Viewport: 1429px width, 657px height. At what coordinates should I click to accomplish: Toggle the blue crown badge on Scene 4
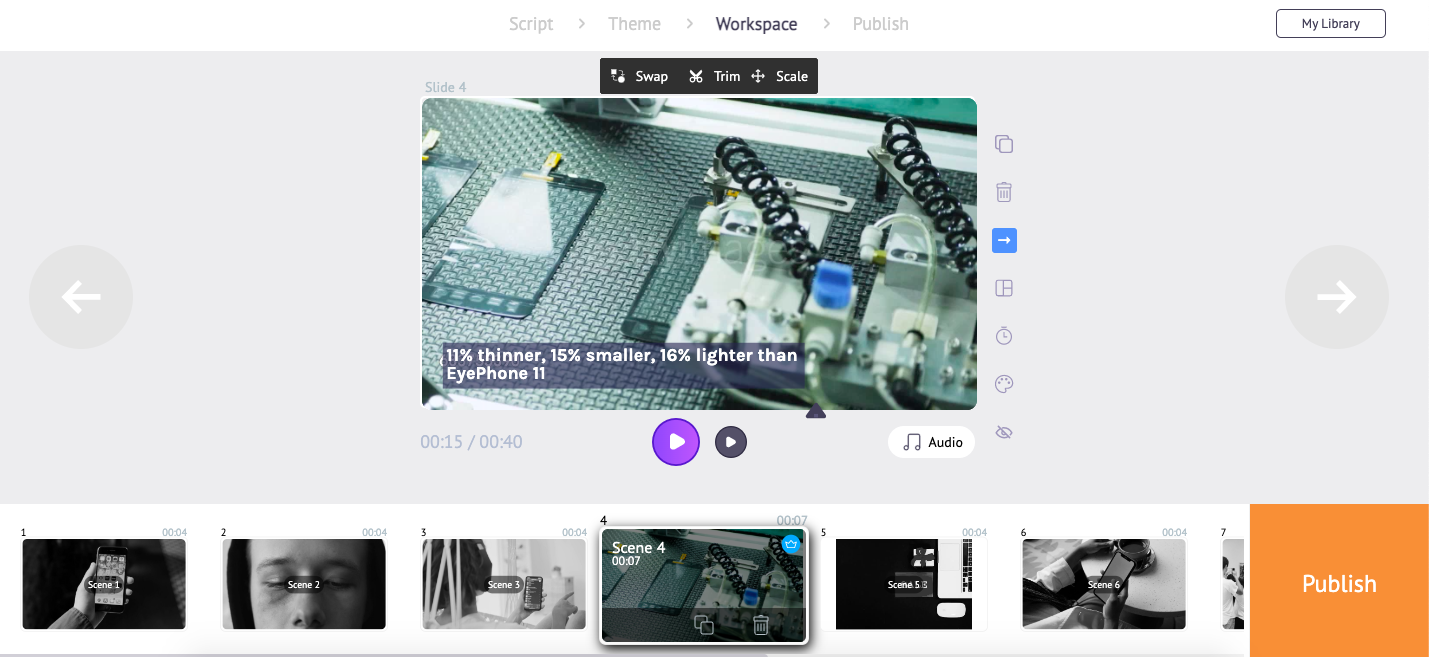click(791, 544)
